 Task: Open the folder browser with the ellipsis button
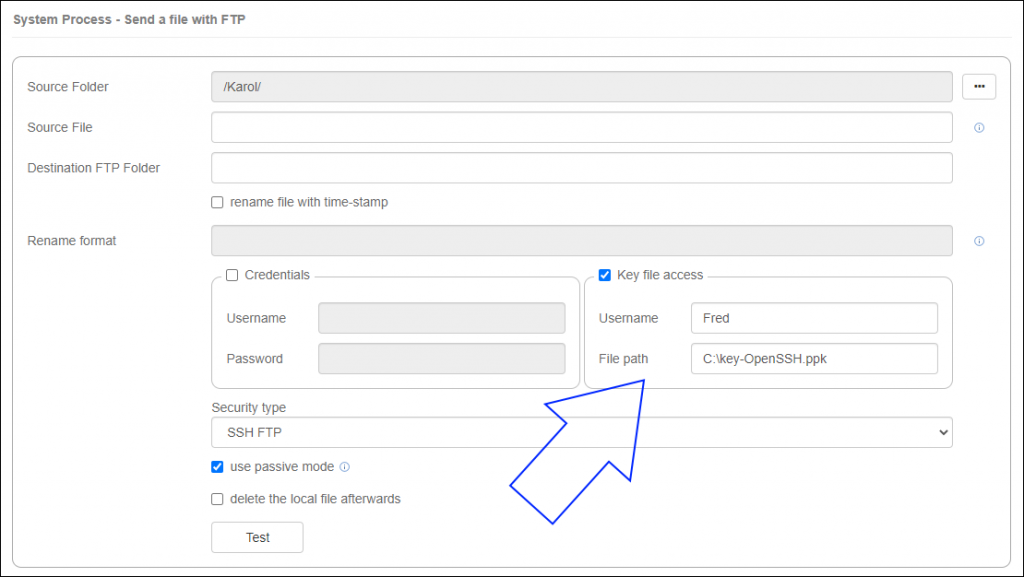point(979,87)
